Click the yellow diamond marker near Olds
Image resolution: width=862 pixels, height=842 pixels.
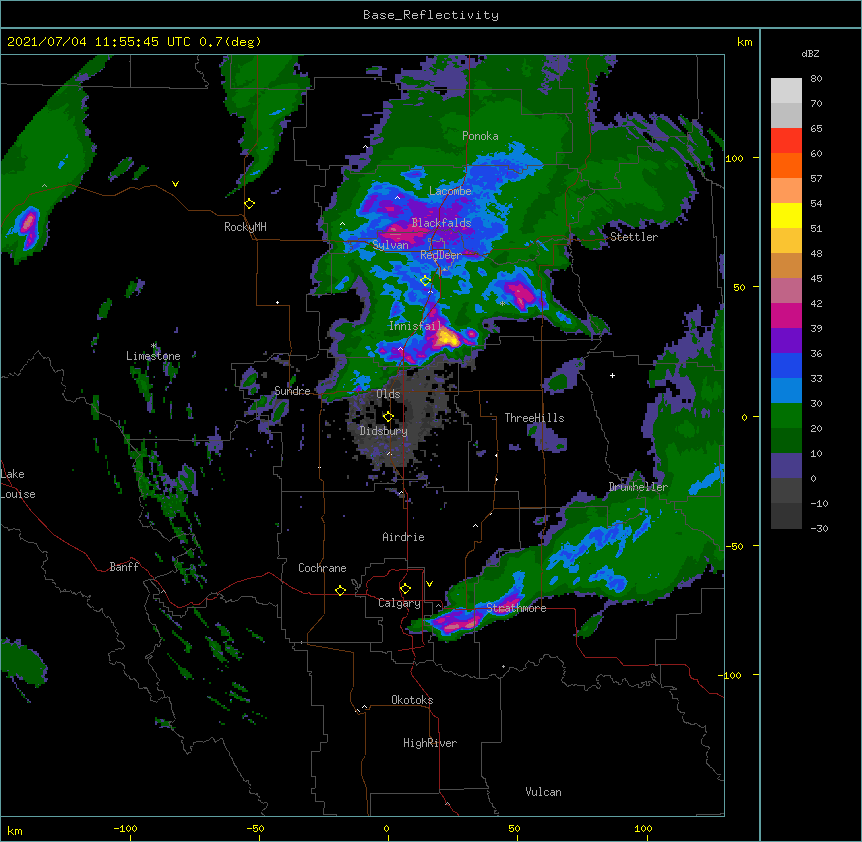click(389, 417)
